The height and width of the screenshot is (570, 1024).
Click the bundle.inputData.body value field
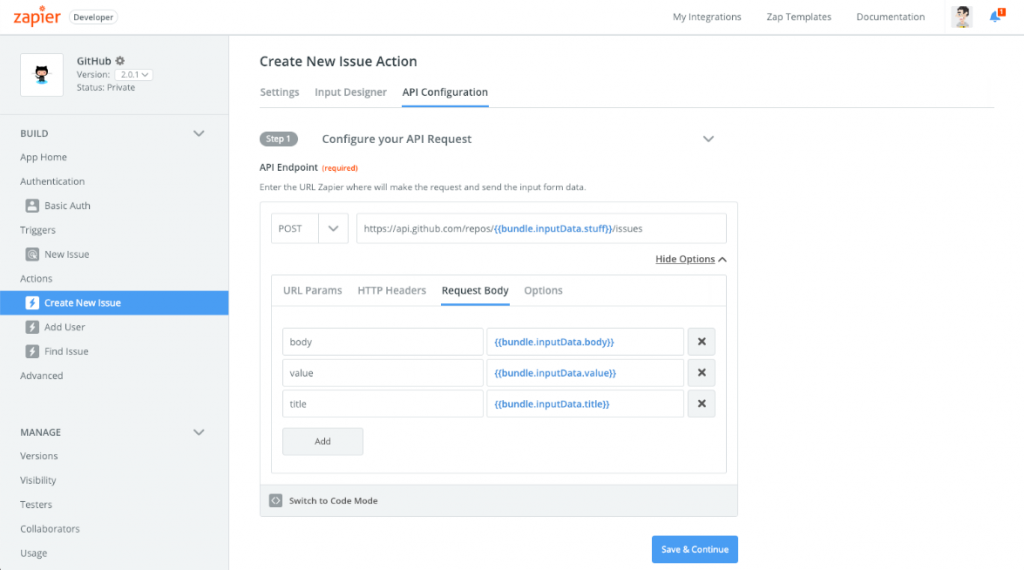(585, 341)
